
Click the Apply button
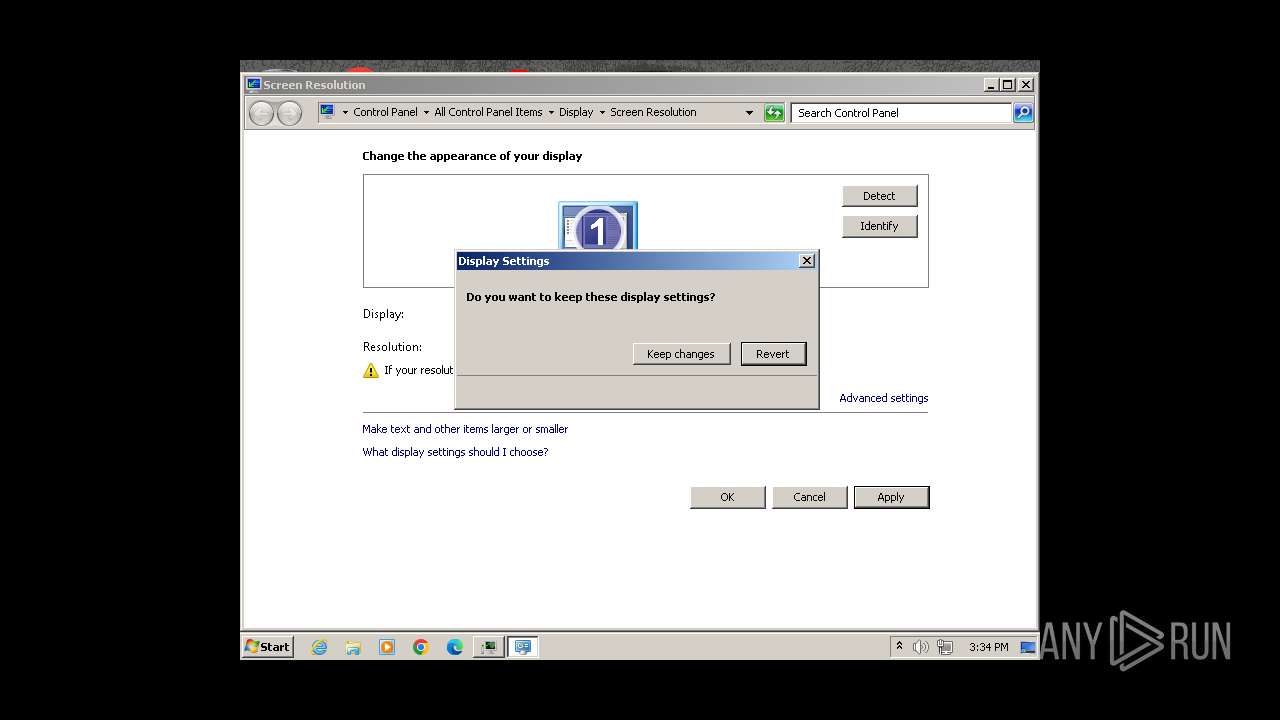pos(891,497)
